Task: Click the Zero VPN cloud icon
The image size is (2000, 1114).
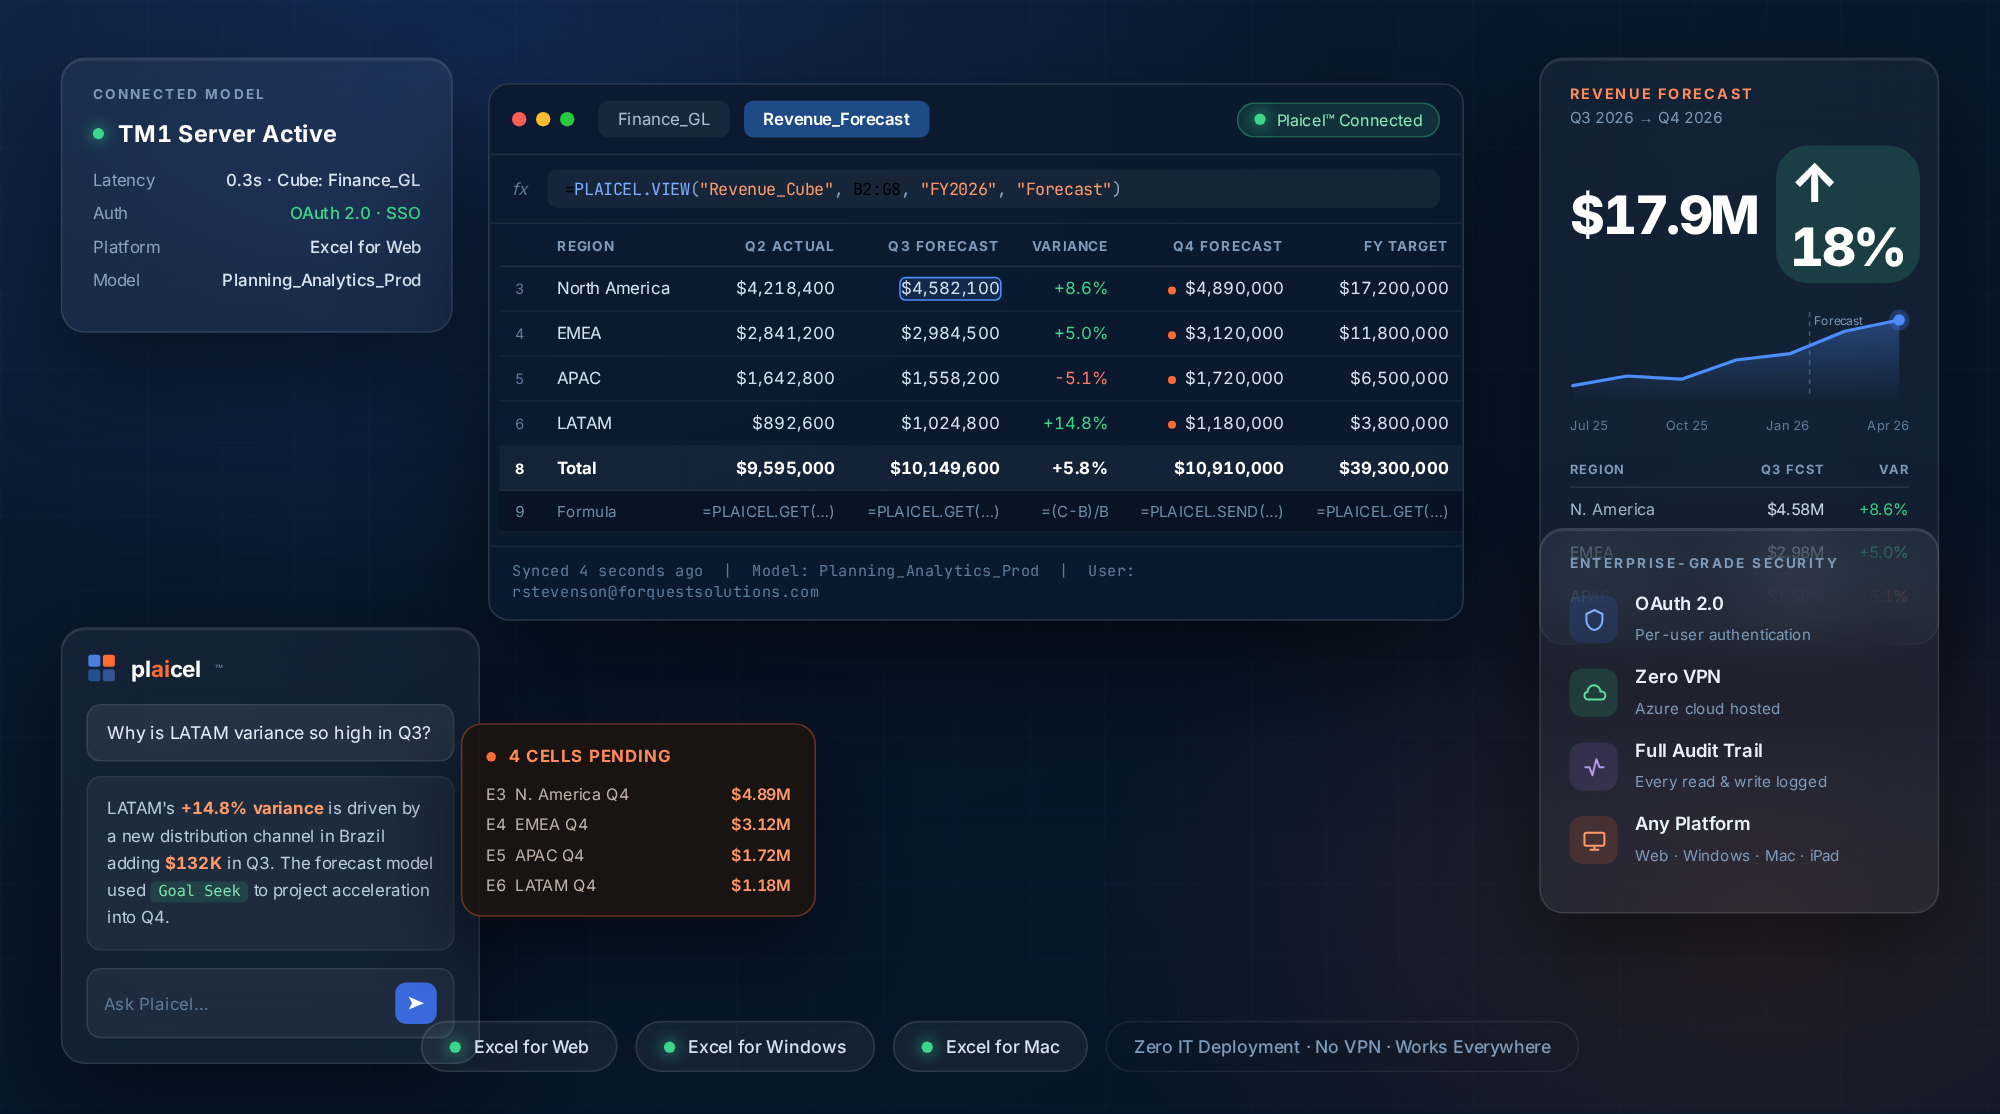Action: [1594, 693]
